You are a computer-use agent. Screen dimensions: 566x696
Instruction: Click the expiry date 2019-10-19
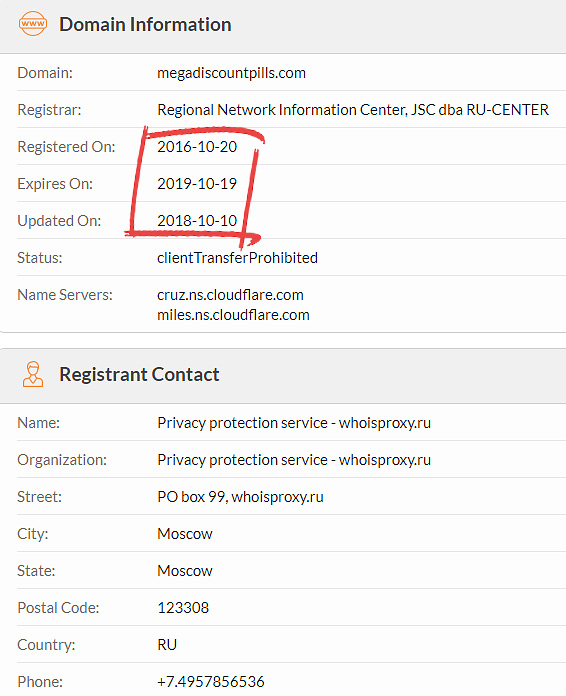(197, 183)
